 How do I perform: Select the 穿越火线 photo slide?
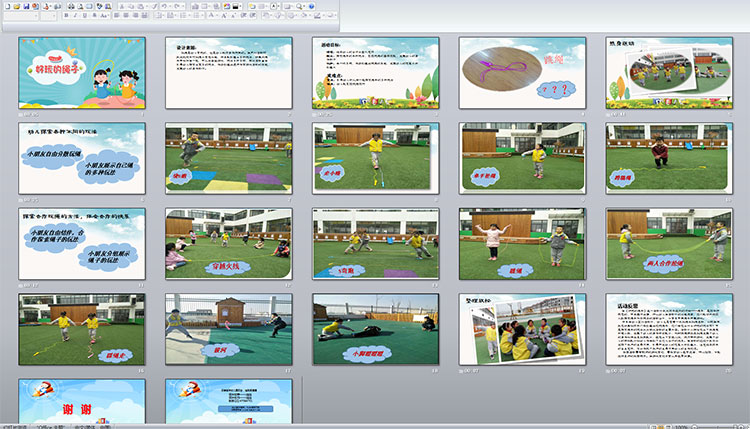(x=229, y=244)
